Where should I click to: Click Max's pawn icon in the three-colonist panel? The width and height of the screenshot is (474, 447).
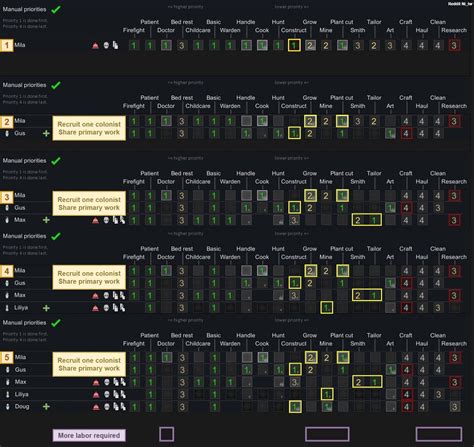(x=7, y=220)
